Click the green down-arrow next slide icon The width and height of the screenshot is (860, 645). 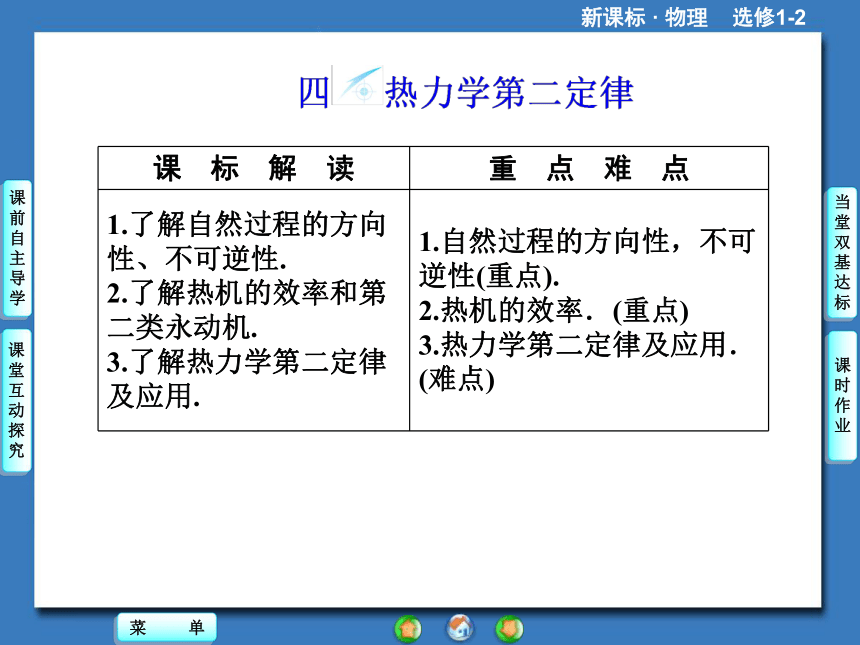pyautogui.click(x=510, y=628)
